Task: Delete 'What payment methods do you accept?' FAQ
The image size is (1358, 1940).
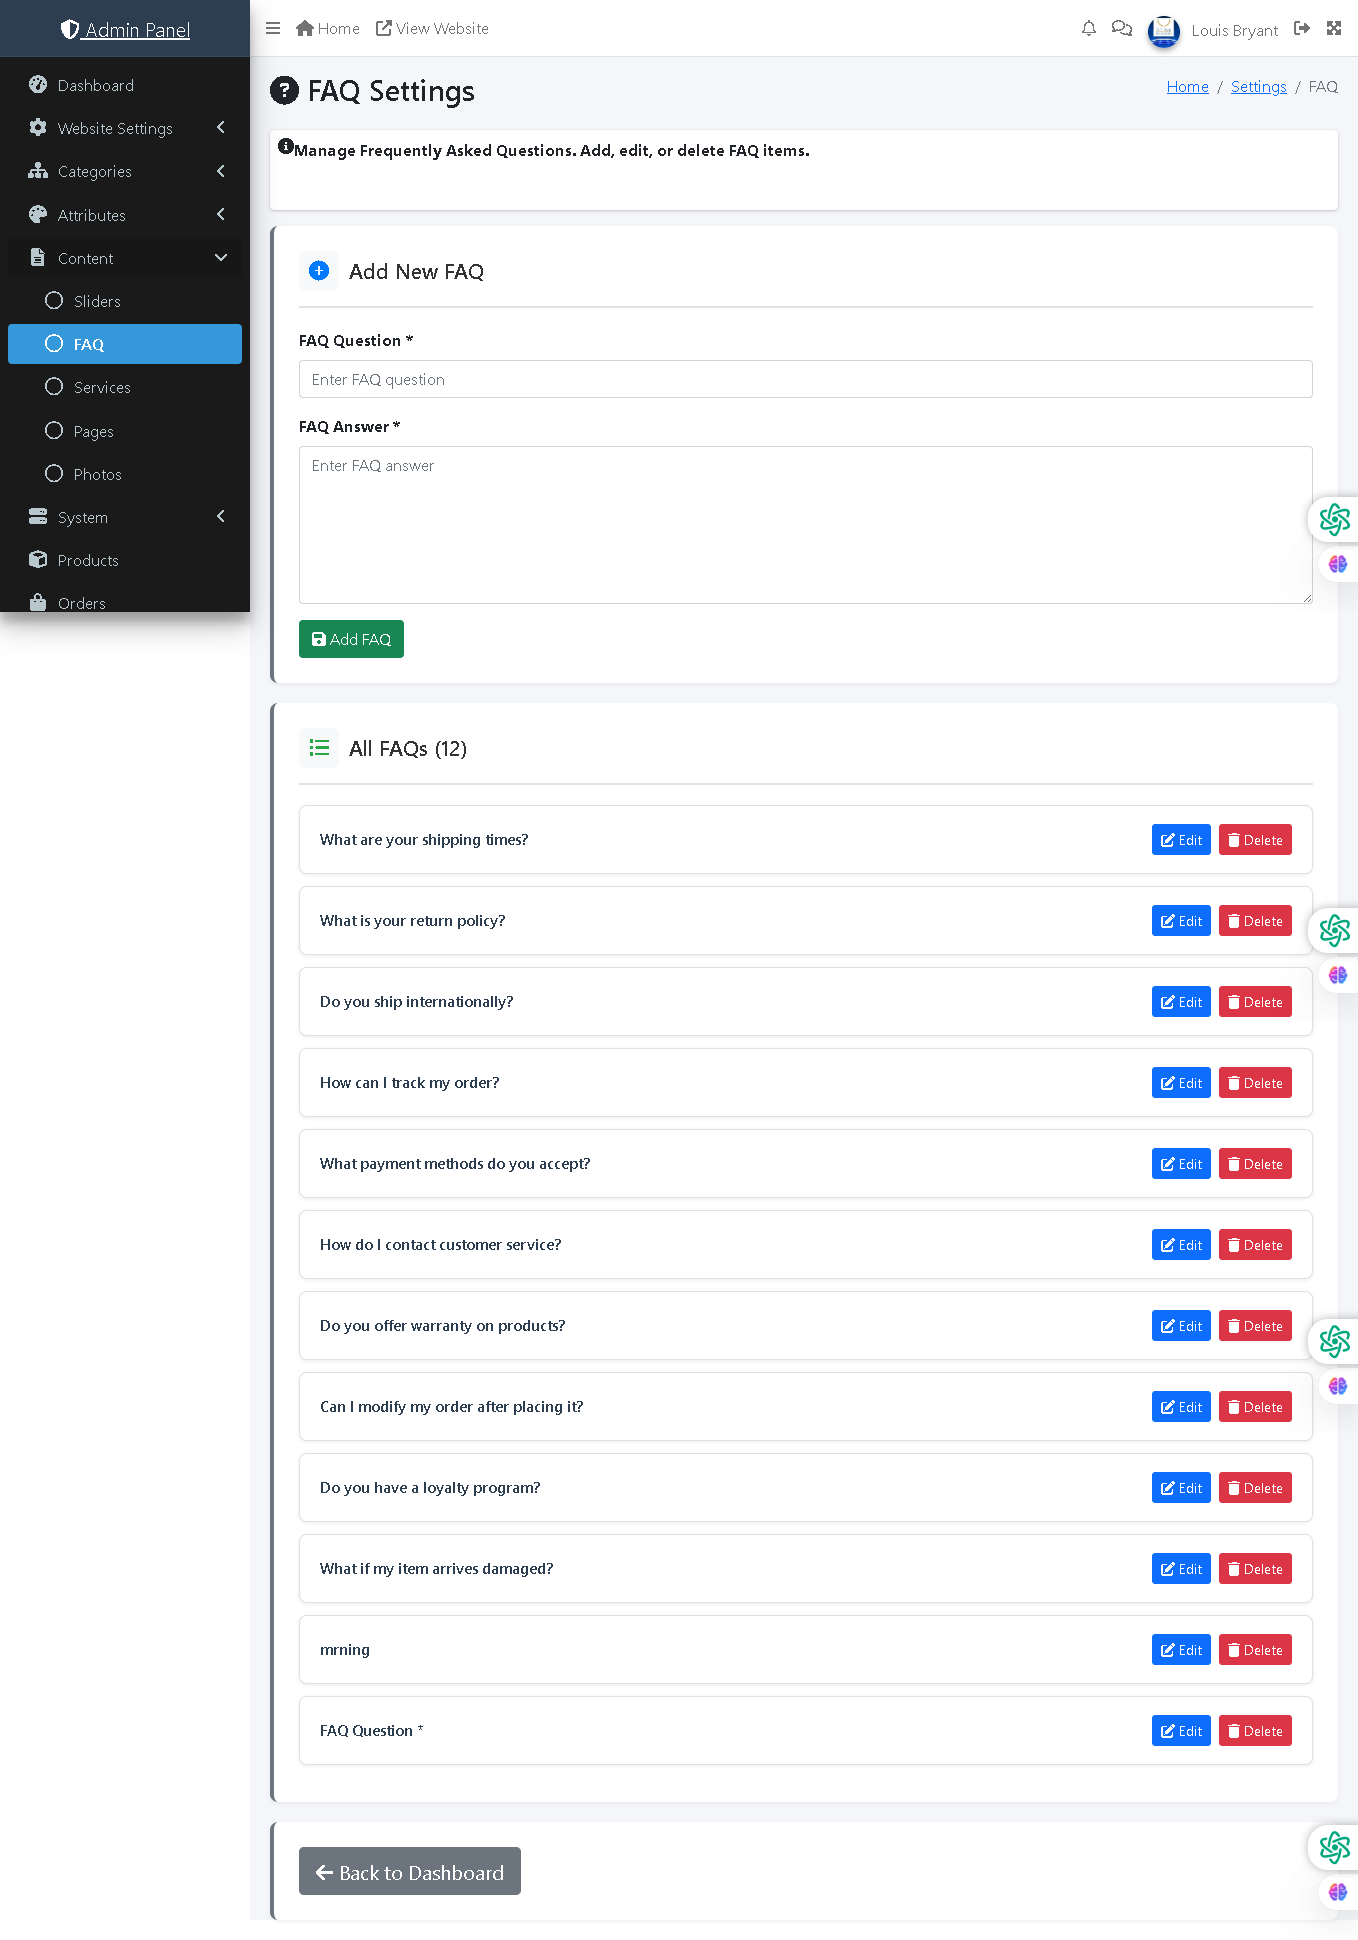Action: point(1255,1164)
